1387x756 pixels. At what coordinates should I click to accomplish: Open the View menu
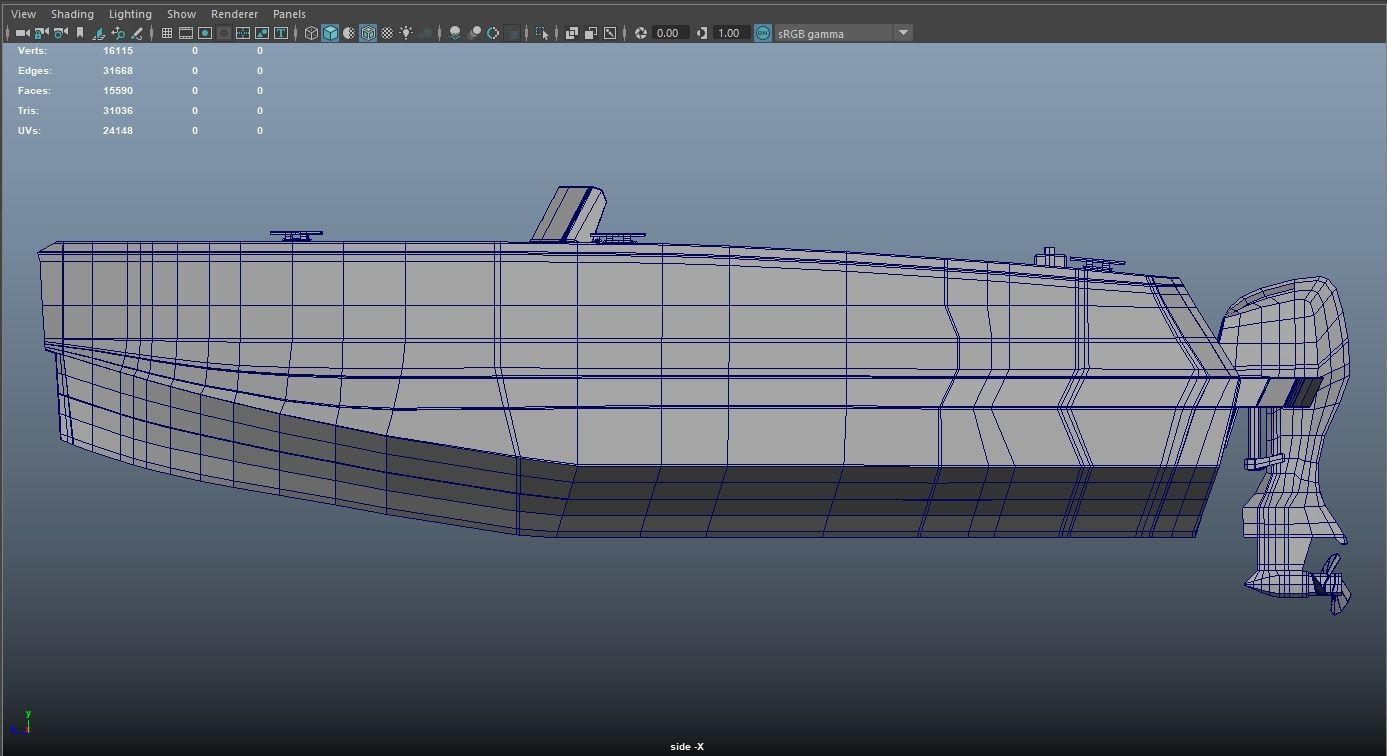(23, 14)
